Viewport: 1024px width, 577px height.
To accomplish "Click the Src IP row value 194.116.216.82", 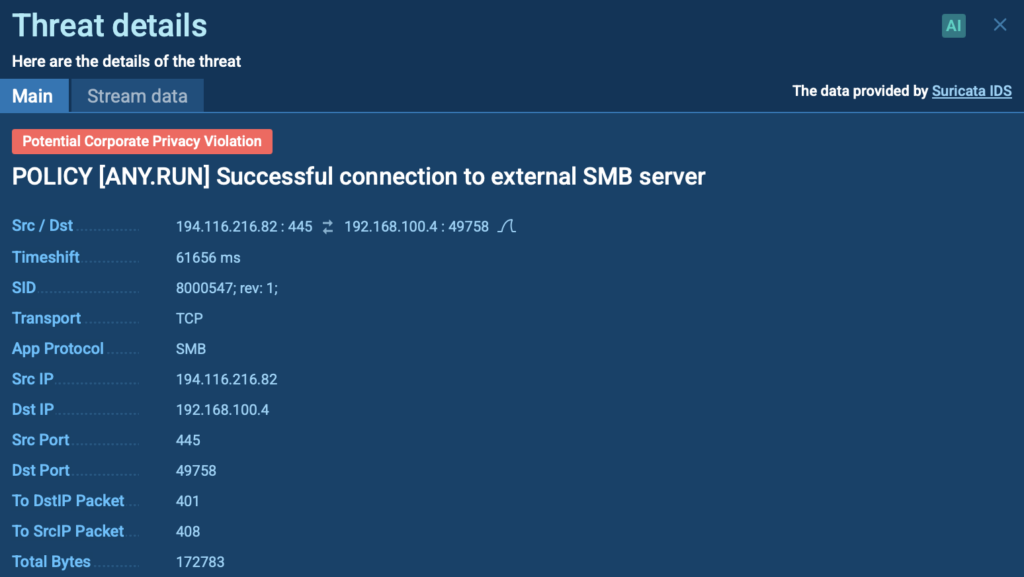I will click(226, 379).
